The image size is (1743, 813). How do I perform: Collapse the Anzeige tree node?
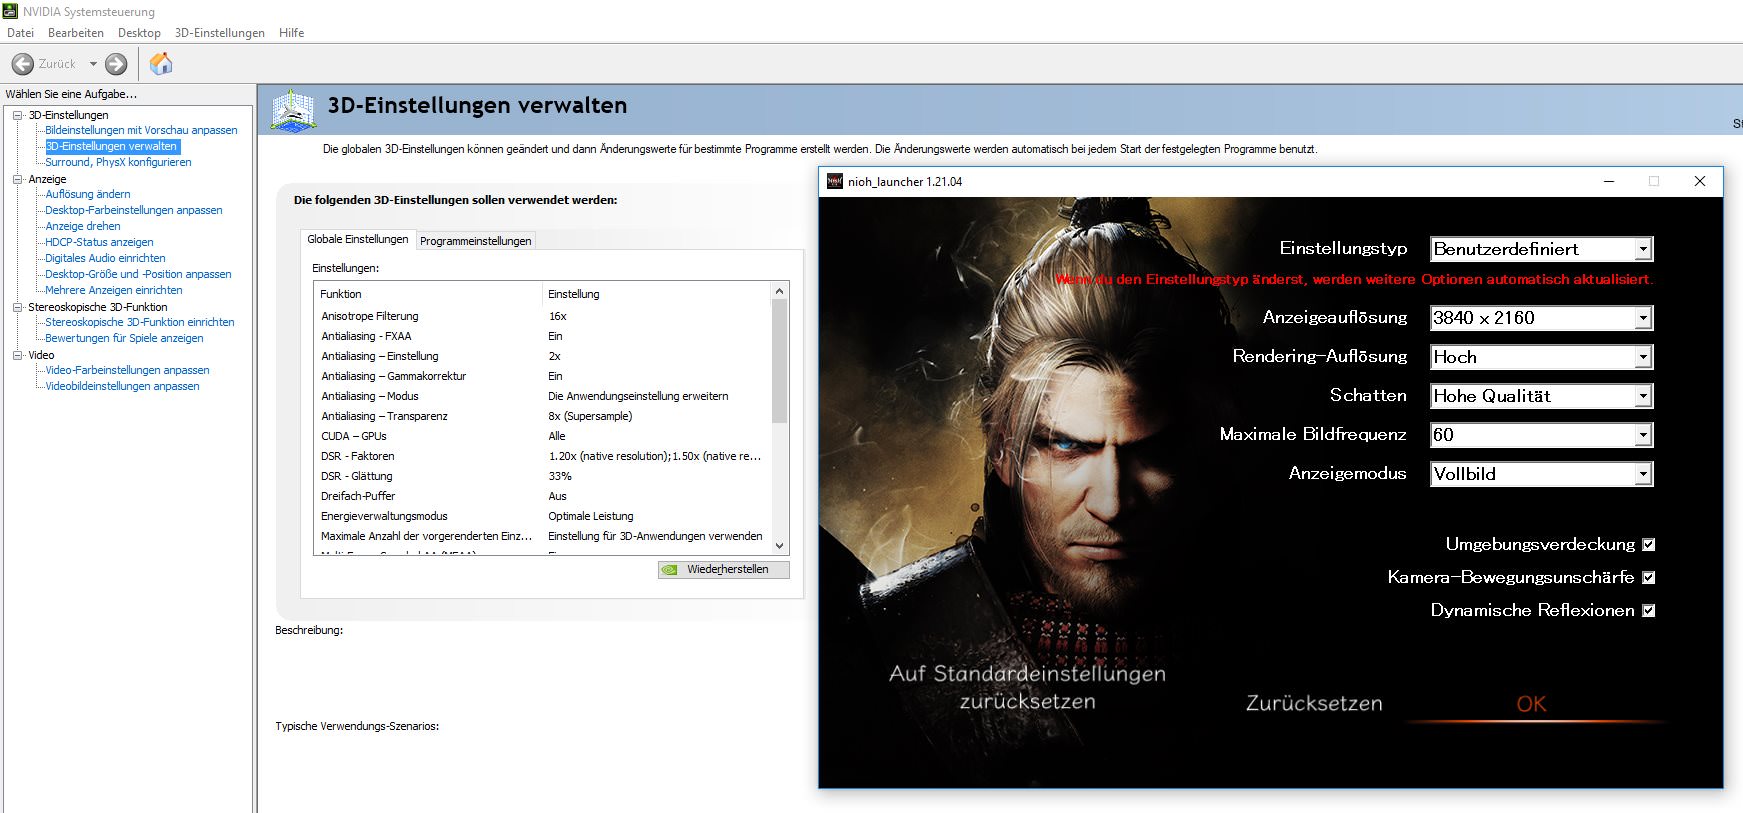click(x=17, y=179)
